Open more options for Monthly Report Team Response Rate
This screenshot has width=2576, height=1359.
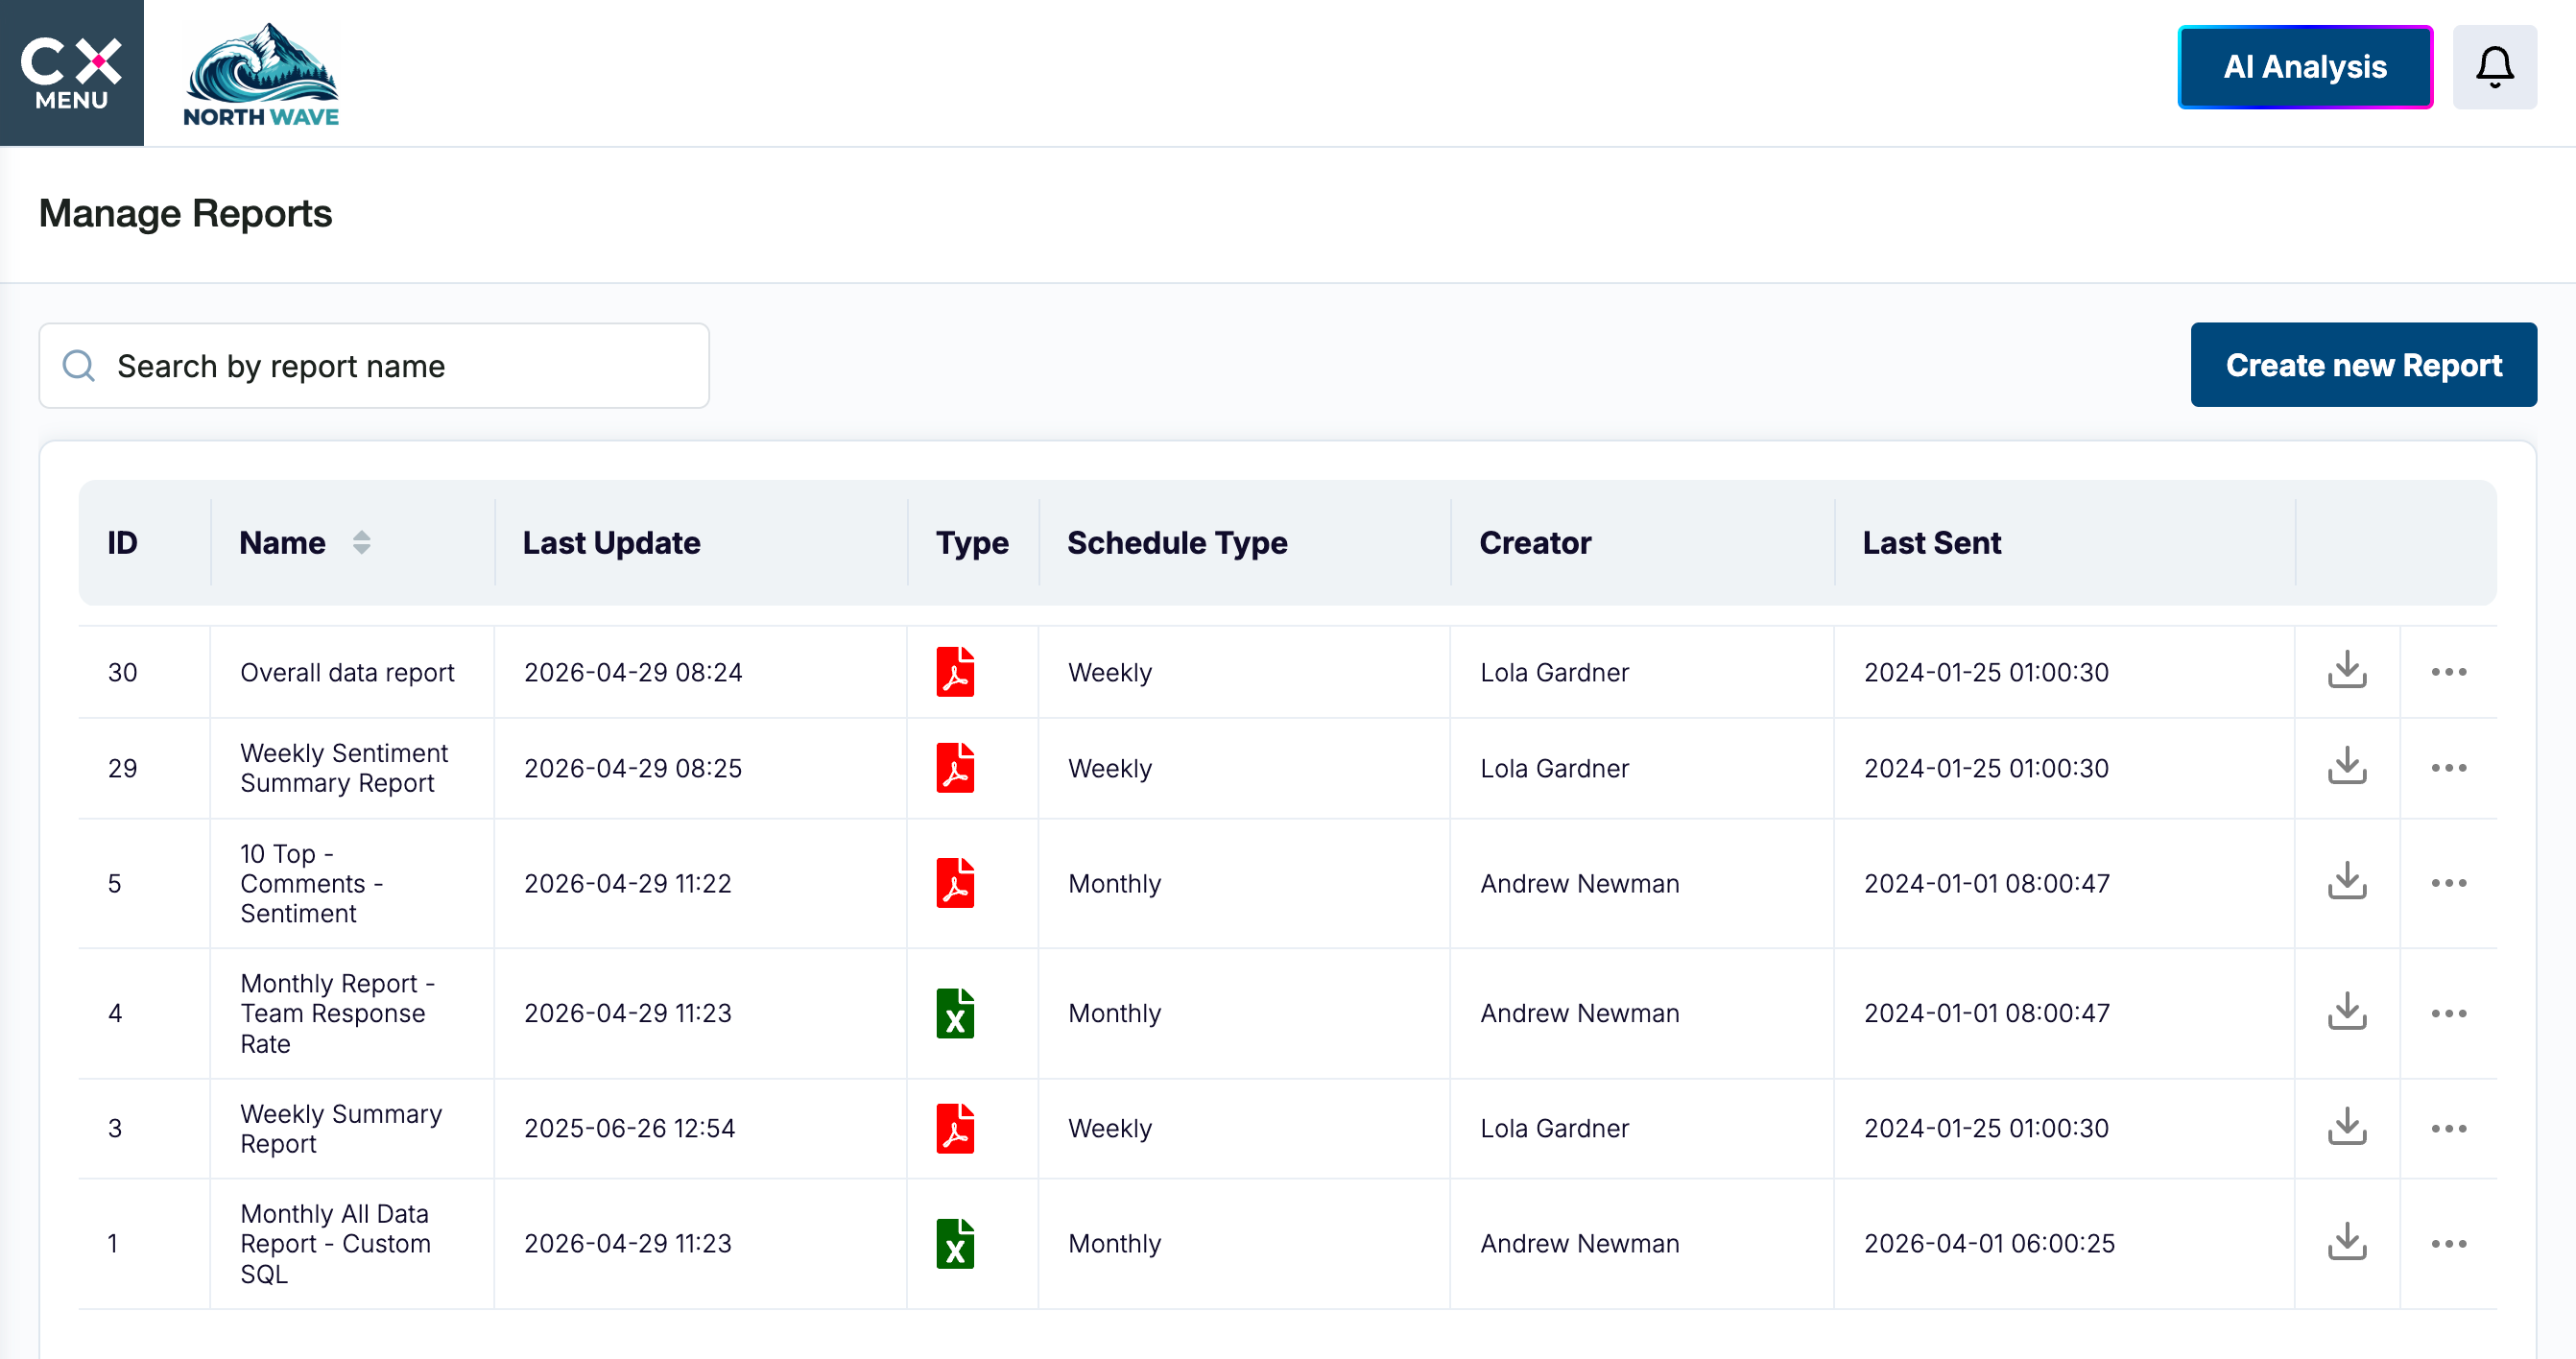[x=2449, y=1013]
